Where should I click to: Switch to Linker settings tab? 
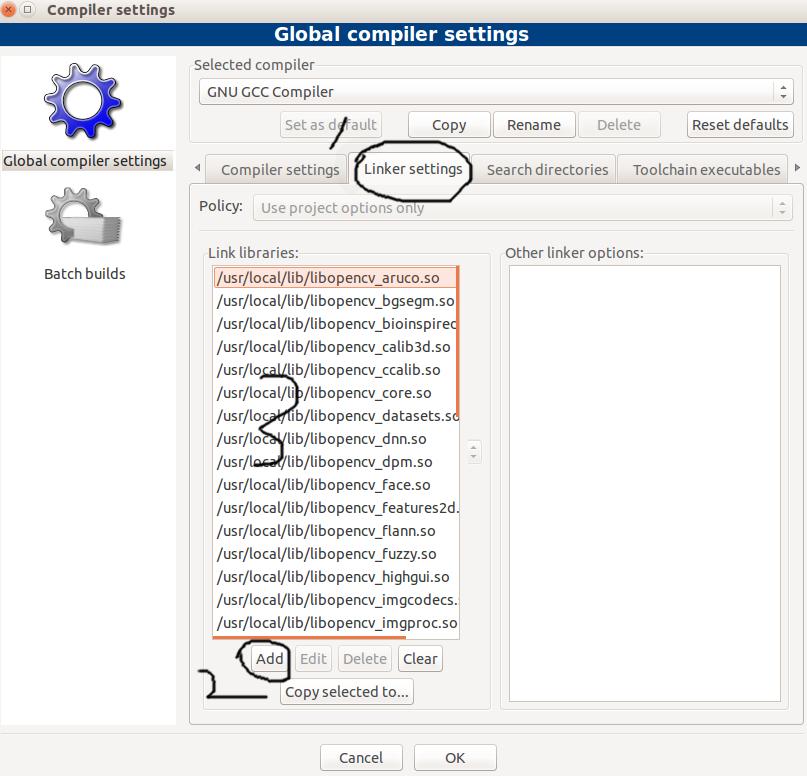[x=413, y=169]
